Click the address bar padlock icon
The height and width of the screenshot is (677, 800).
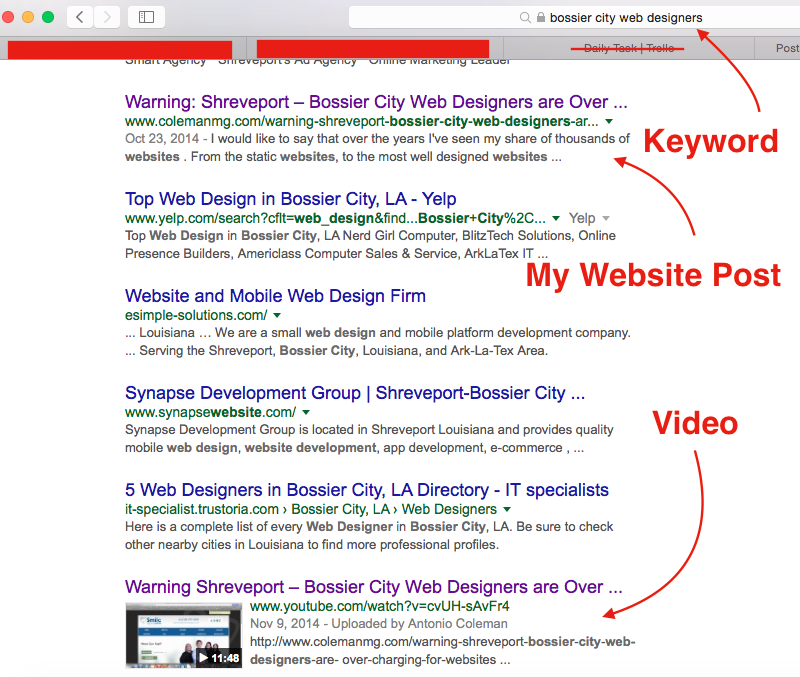pyautogui.click(x=541, y=18)
